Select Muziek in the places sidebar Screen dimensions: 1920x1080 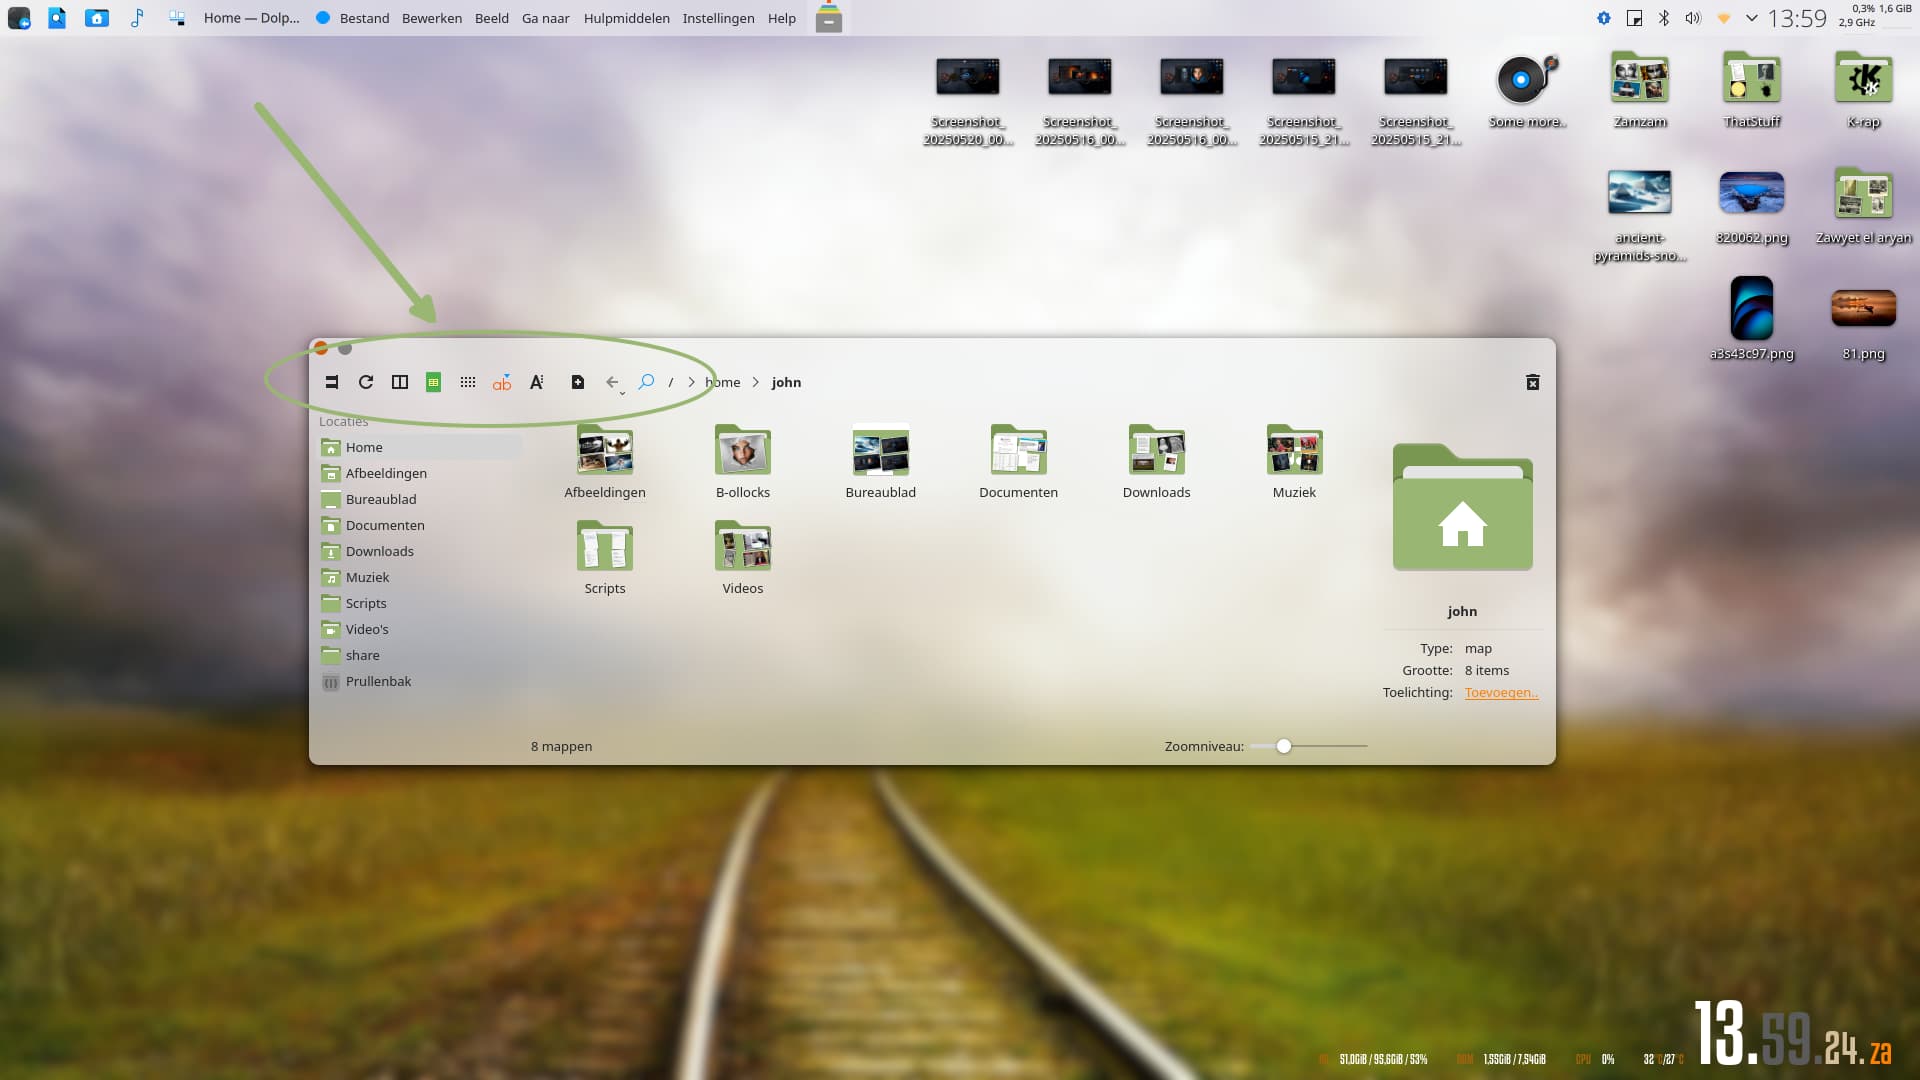coord(421,577)
